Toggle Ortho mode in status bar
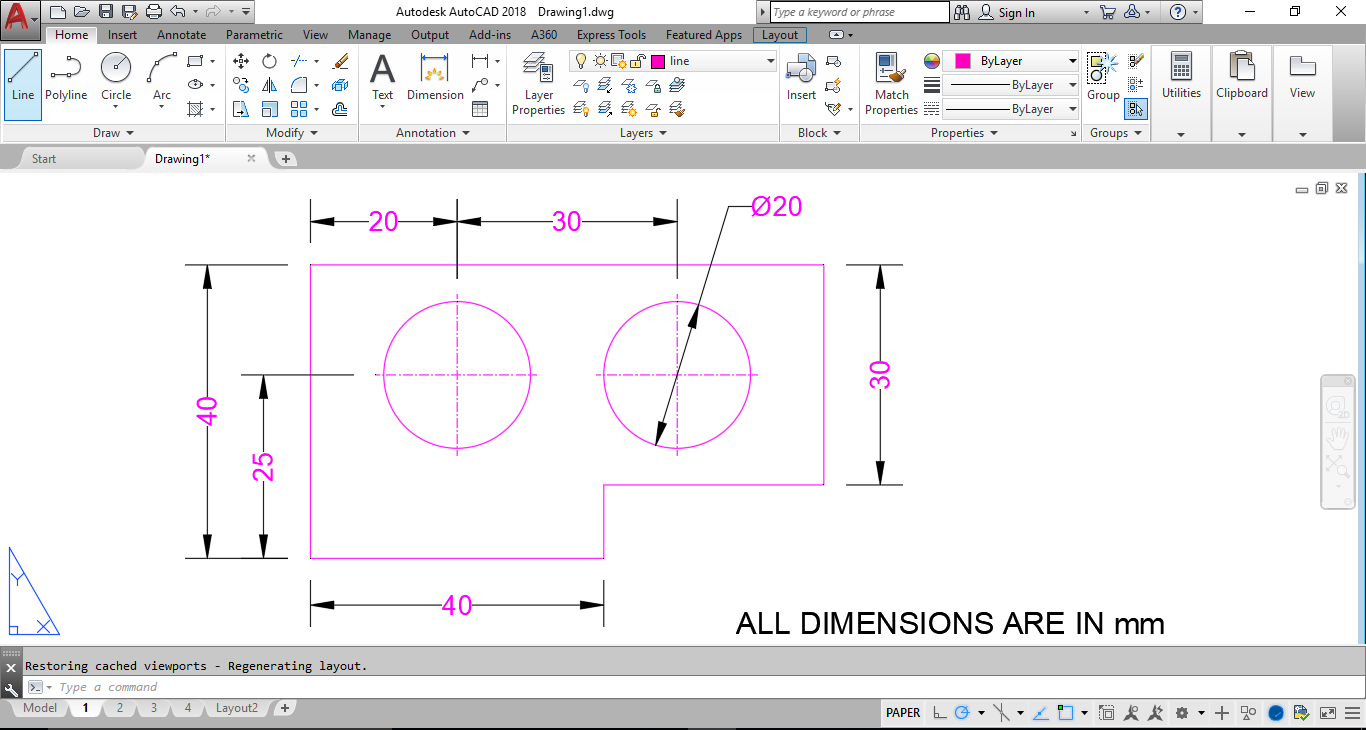 point(939,713)
